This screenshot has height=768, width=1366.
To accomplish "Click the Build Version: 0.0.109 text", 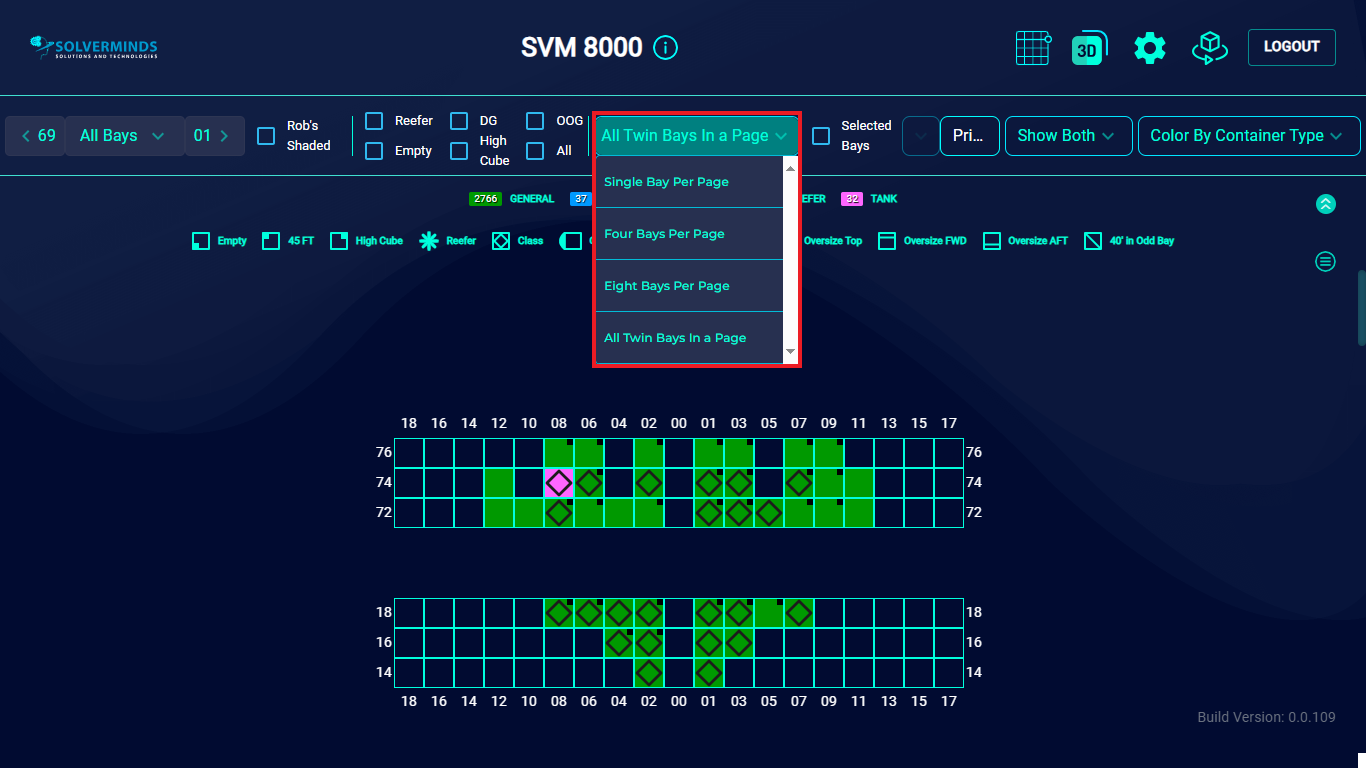I will (x=1266, y=717).
